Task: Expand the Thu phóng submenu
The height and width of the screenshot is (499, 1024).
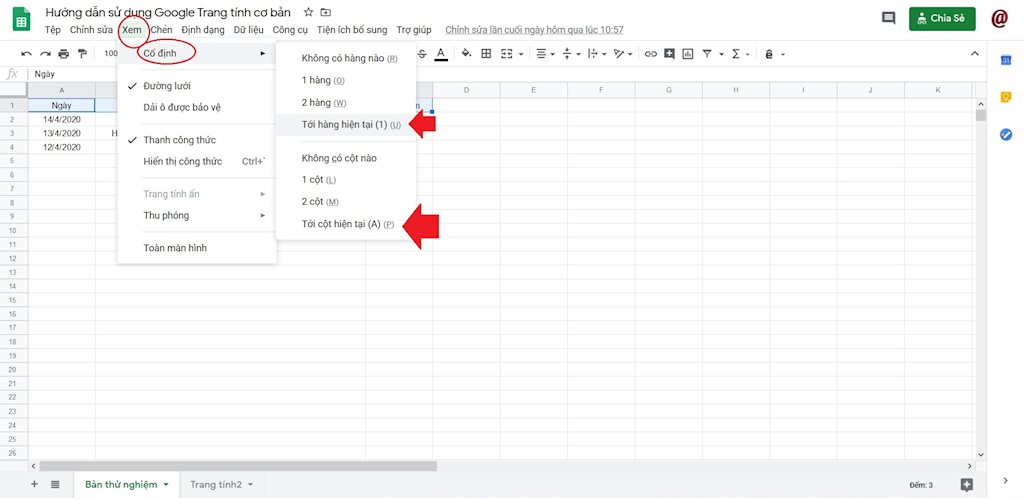Action: click(197, 216)
